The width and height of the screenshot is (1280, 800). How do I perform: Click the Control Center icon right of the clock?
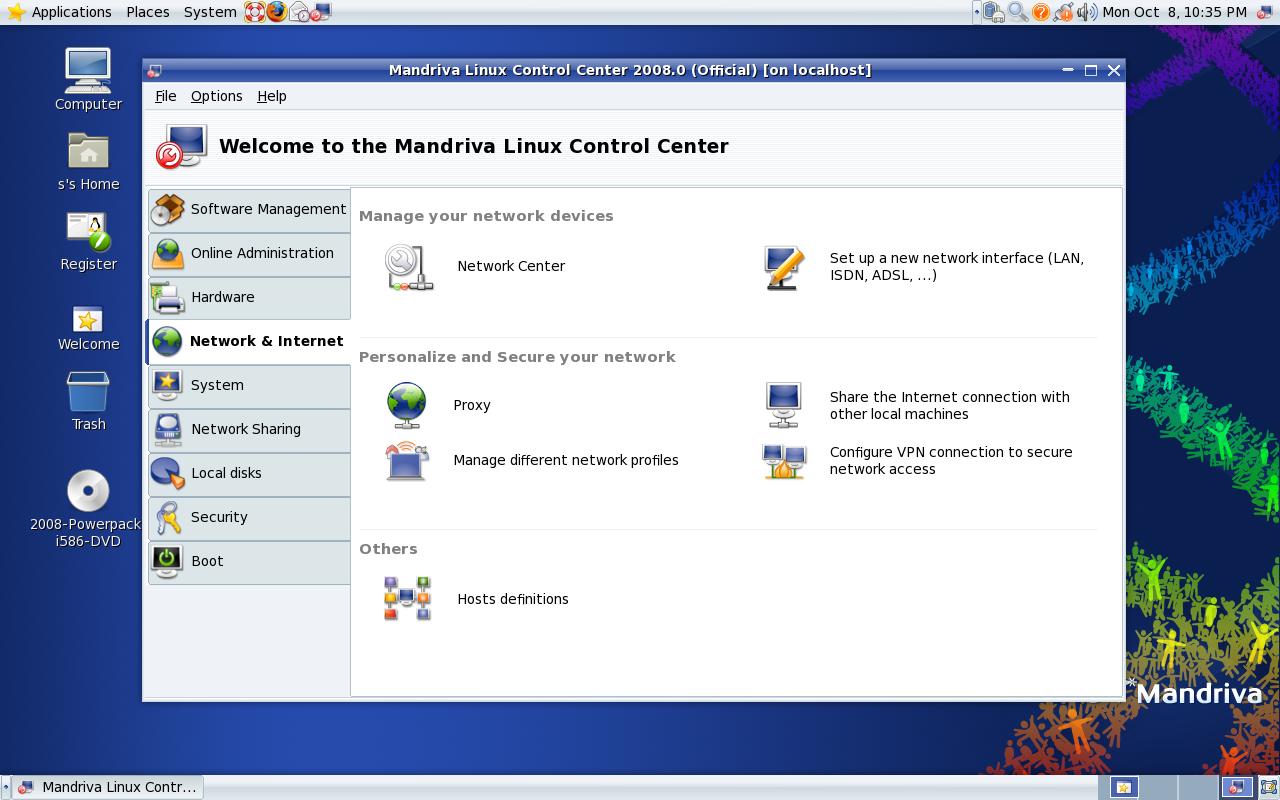point(1264,12)
